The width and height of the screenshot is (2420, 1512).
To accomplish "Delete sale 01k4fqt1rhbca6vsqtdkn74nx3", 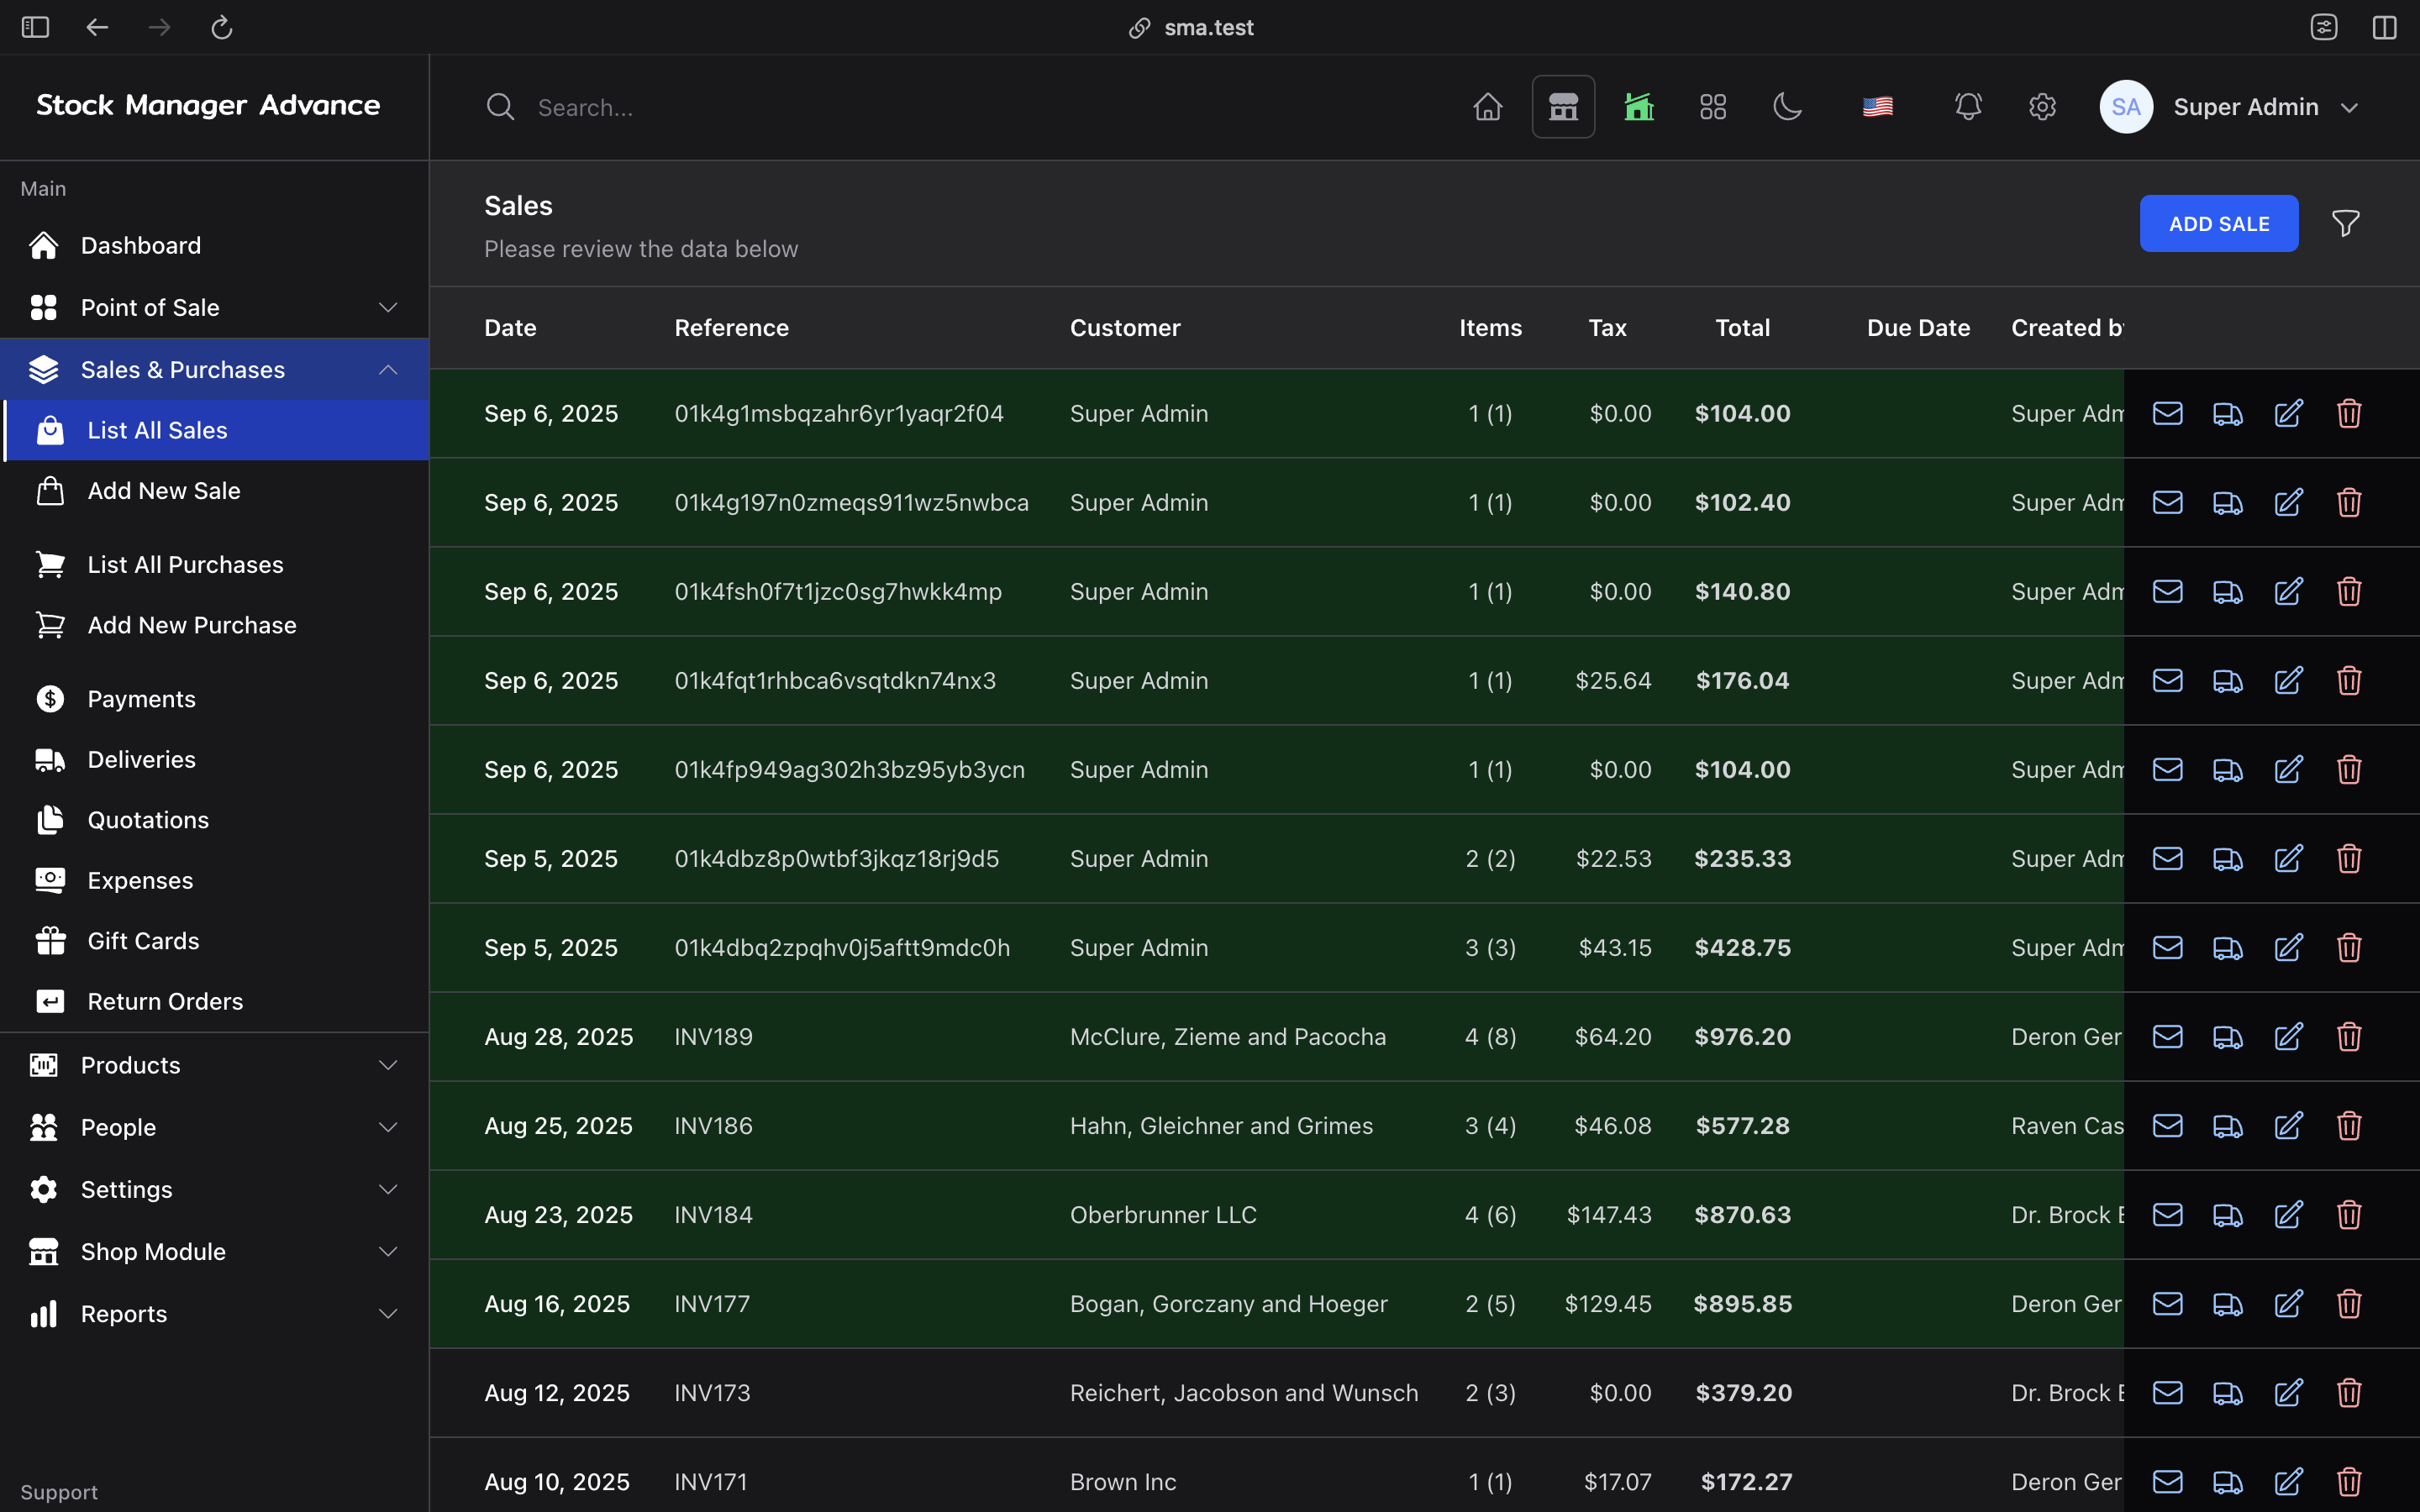I will (x=2349, y=680).
